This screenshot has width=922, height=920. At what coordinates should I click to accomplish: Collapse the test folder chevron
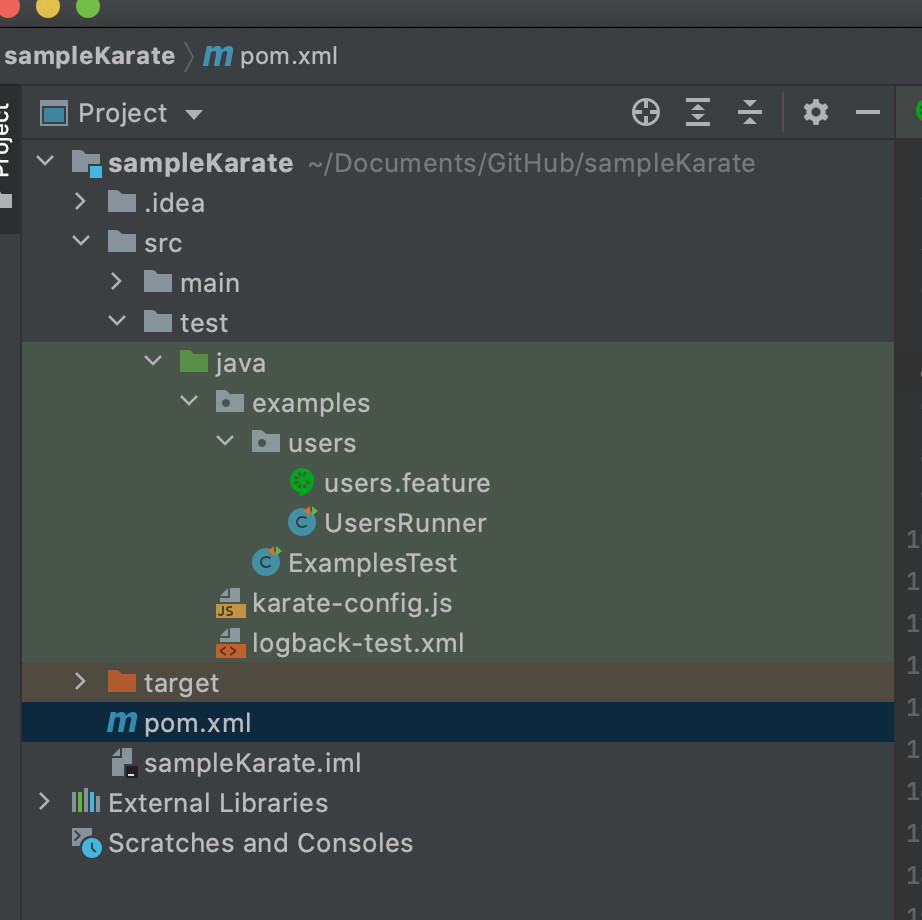117,320
